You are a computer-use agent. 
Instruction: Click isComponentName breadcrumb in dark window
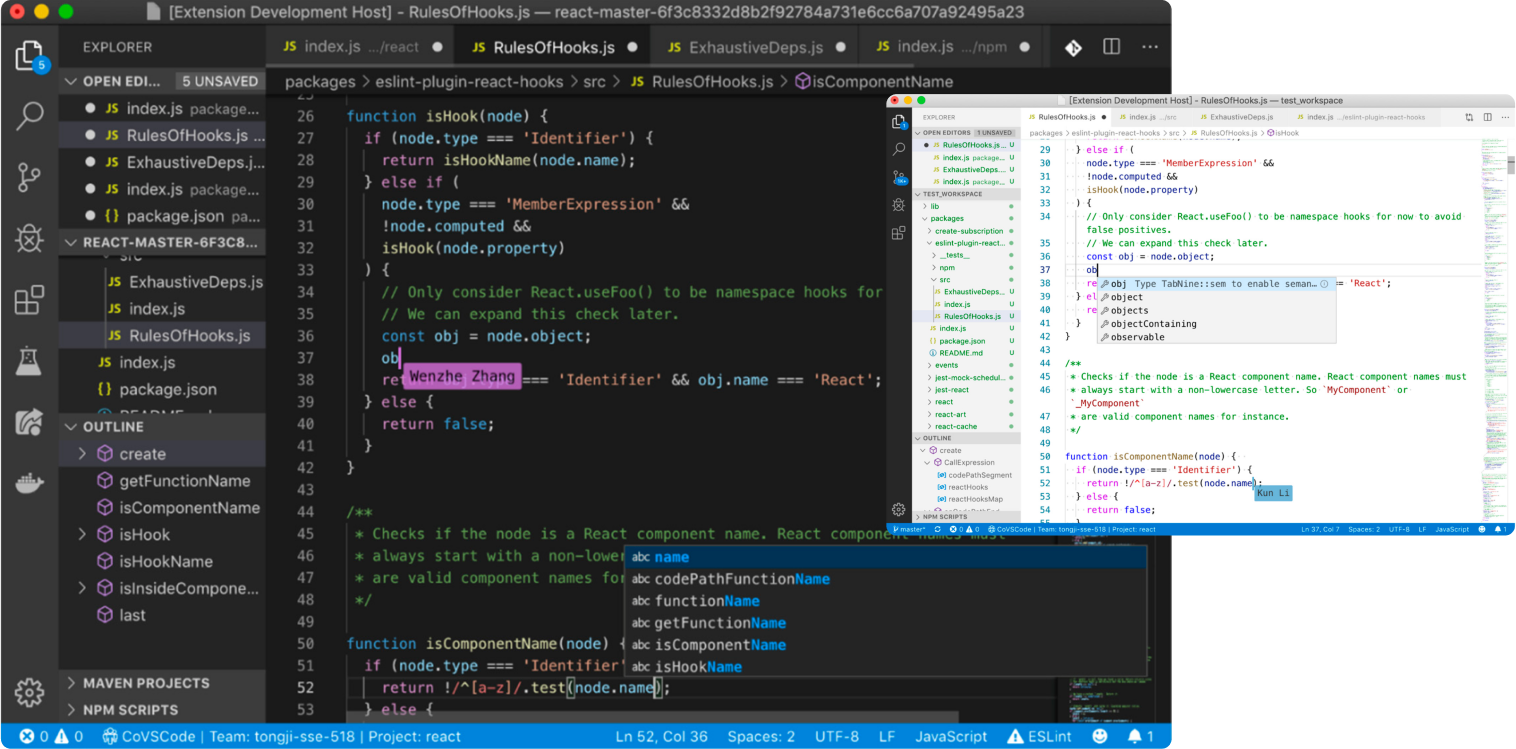coord(874,82)
